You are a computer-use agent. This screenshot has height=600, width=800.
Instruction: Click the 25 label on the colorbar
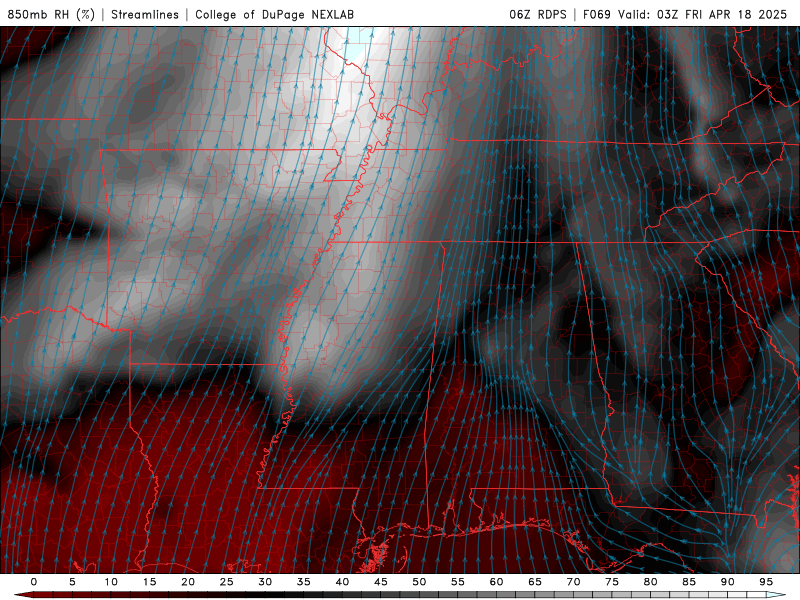click(x=227, y=582)
